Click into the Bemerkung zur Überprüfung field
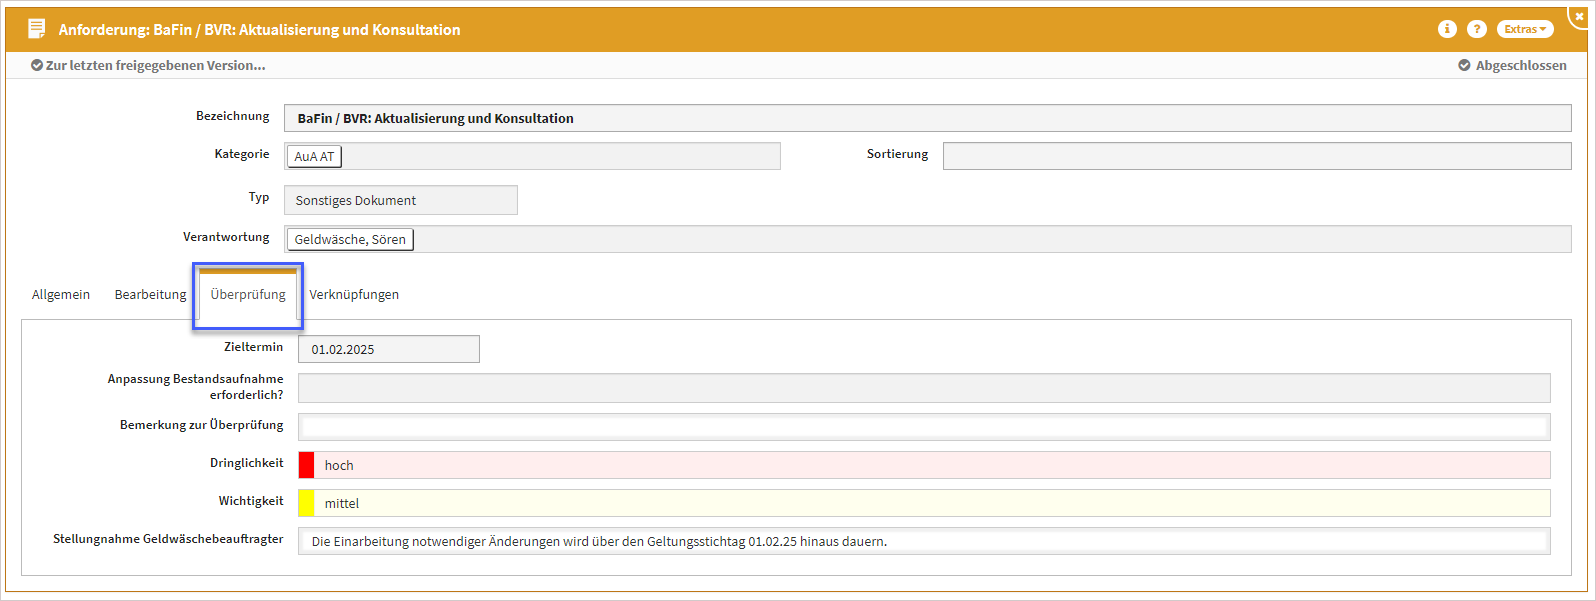 click(x=923, y=427)
